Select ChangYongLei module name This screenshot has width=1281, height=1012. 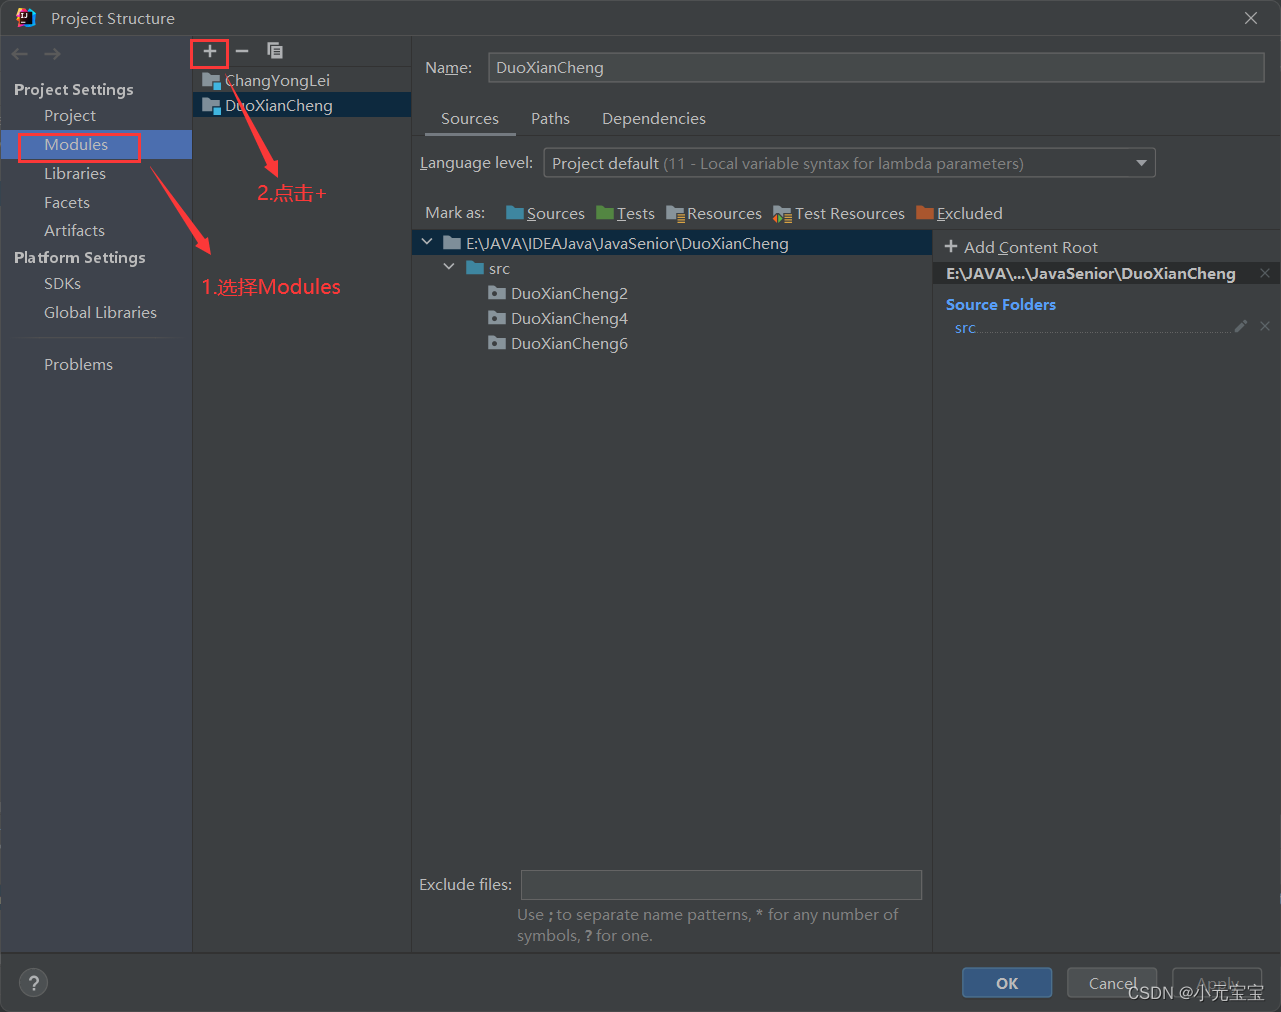[x=277, y=80]
